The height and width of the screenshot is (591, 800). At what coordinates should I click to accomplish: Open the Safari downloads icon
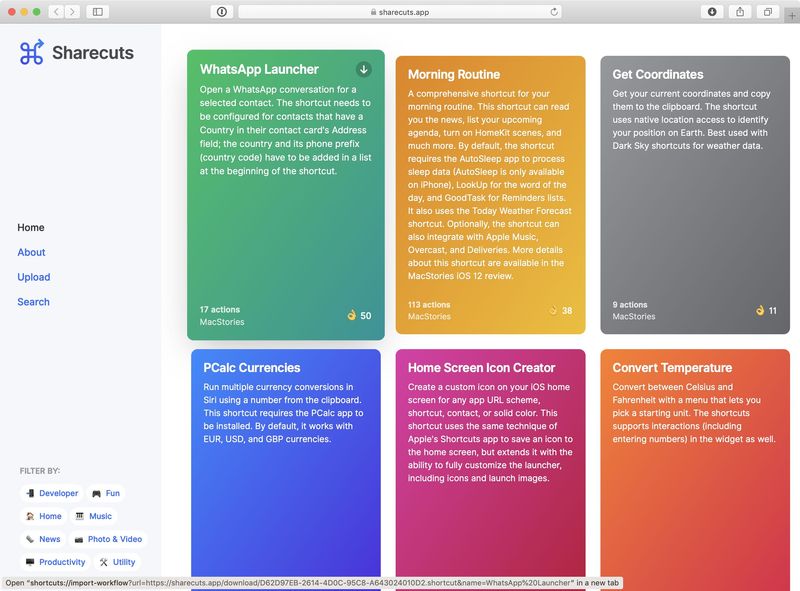click(x=712, y=12)
